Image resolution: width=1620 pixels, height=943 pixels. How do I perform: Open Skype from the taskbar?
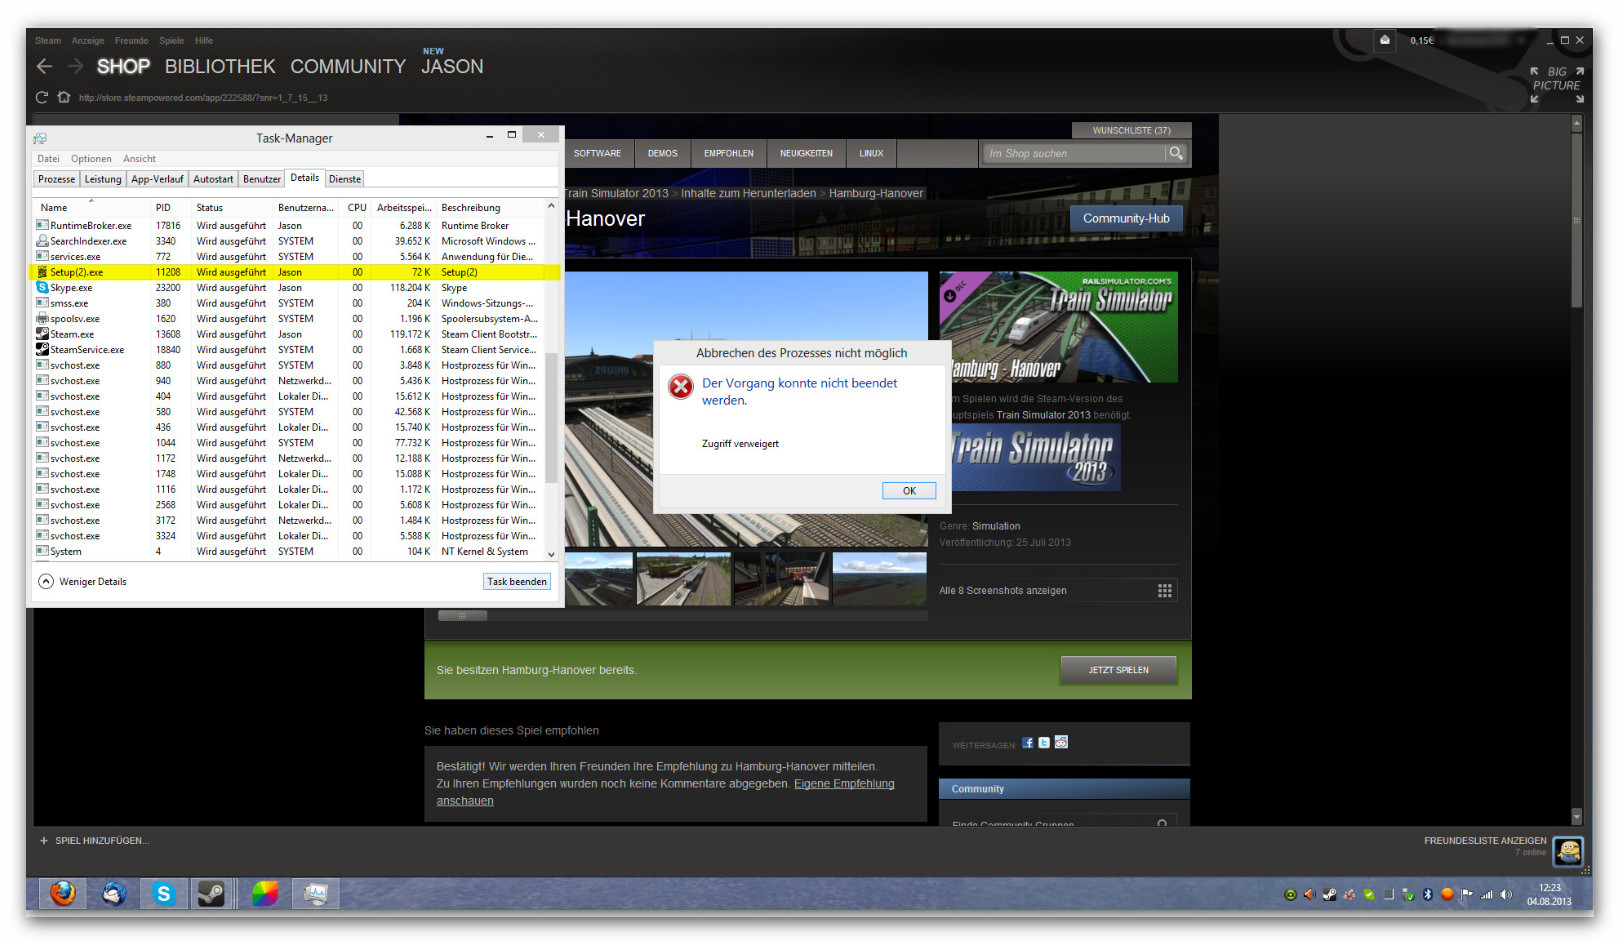(164, 893)
